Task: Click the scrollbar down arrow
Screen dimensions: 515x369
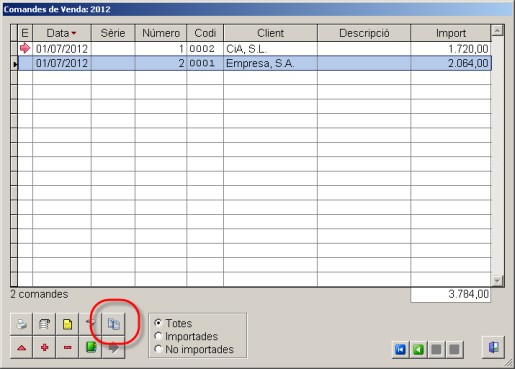Action: click(497, 281)
